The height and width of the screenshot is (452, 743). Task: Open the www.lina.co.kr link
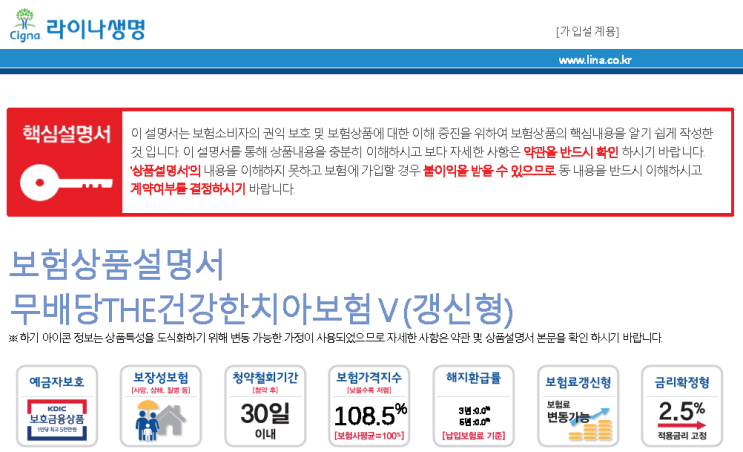pyautogui.click(x=595, y=60)
